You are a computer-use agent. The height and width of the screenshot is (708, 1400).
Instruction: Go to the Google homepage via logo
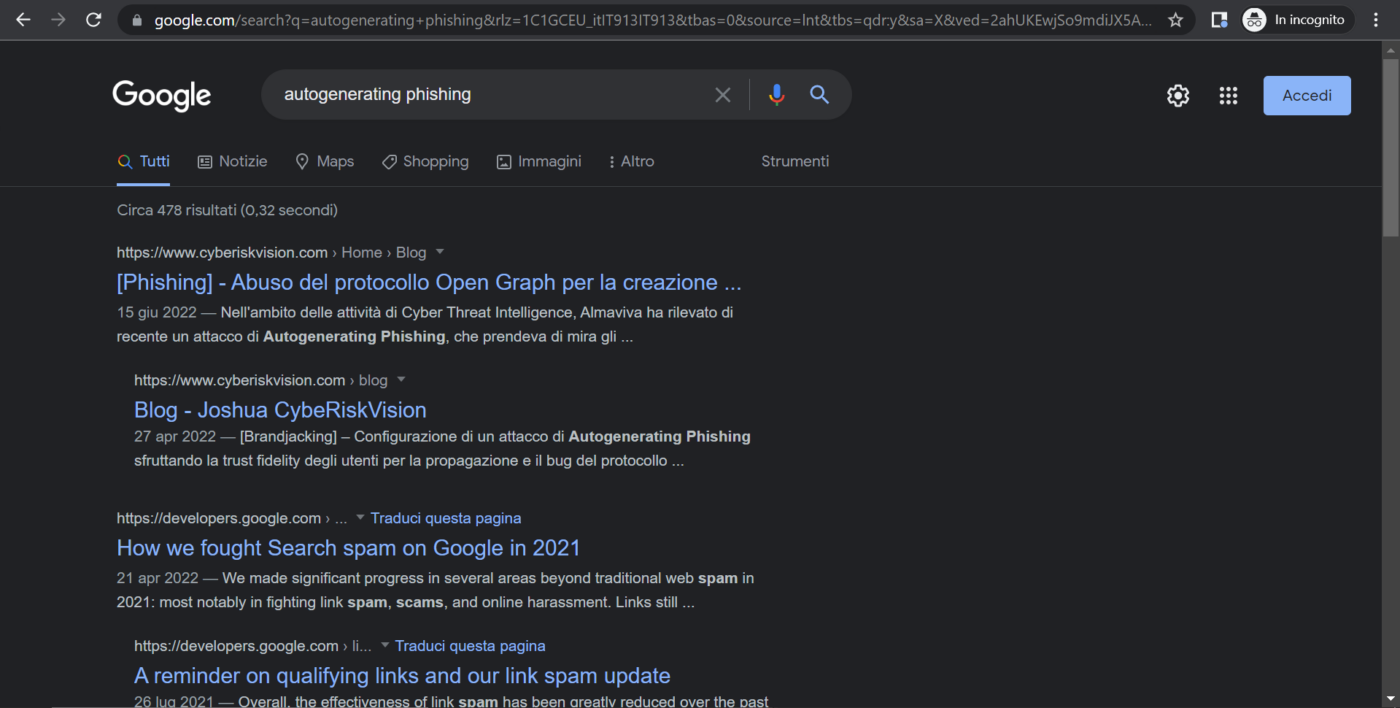[162, 95]
